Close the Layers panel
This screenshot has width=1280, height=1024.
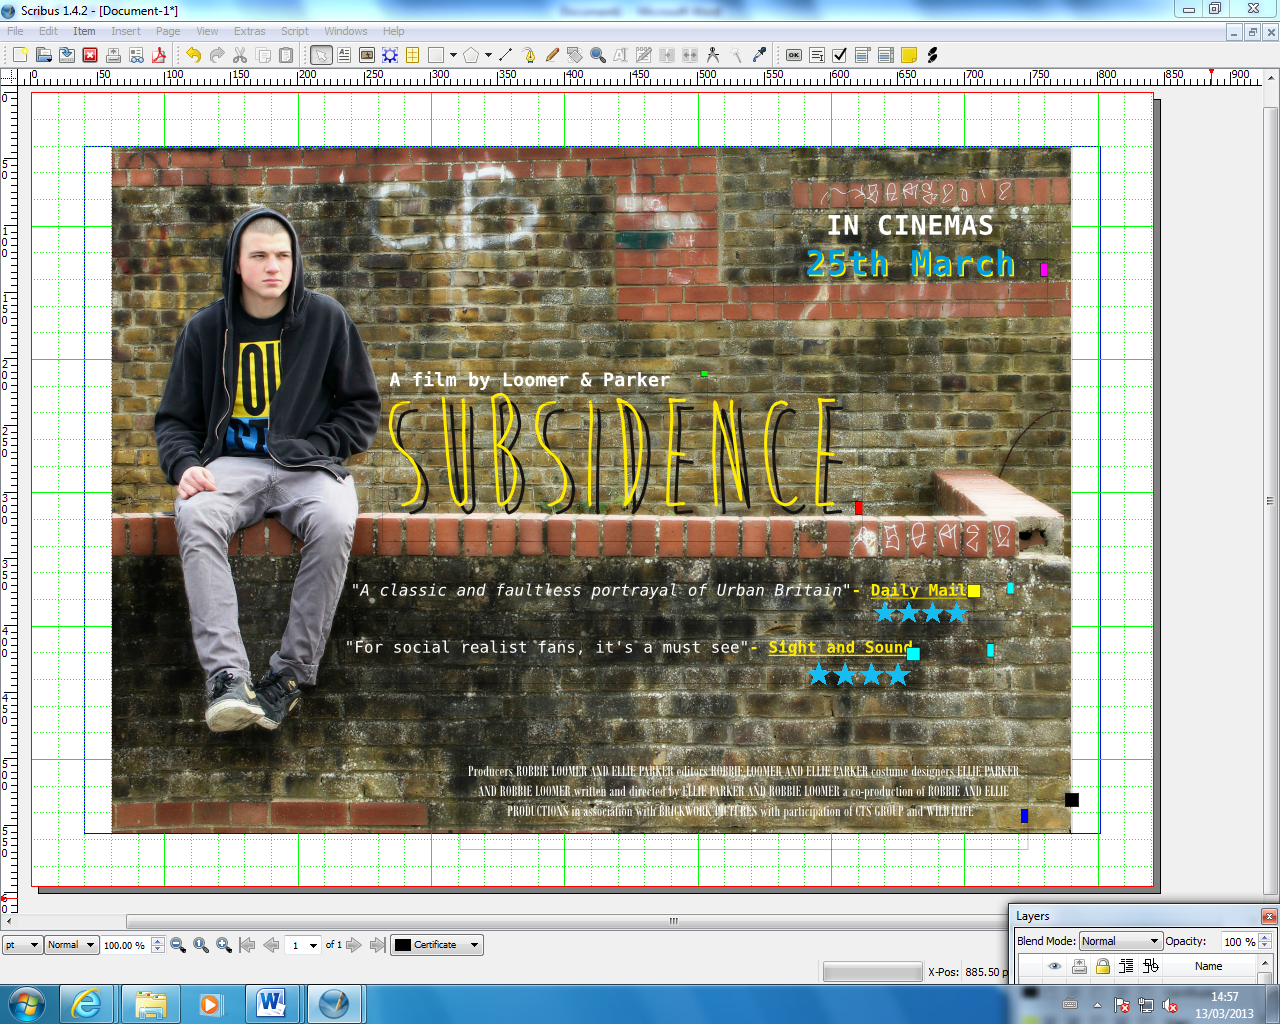point(1269,916)
